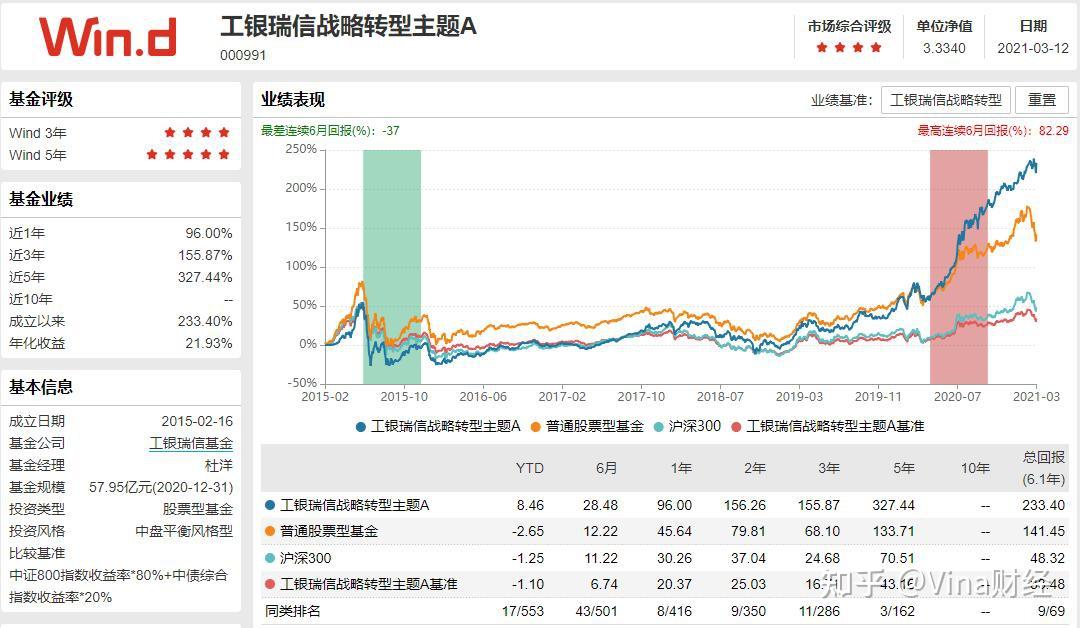This screenshot has width=1080, height=628.
Task: Click the teal dot beside 沪深300 table row
Action: point(270,558)
